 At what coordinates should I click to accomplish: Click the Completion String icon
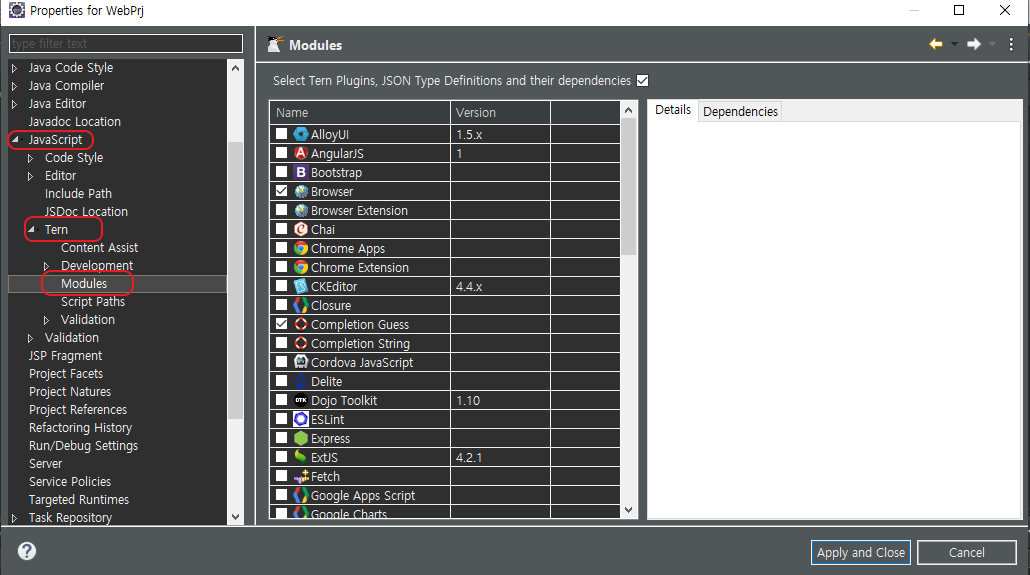coord(301,343)
